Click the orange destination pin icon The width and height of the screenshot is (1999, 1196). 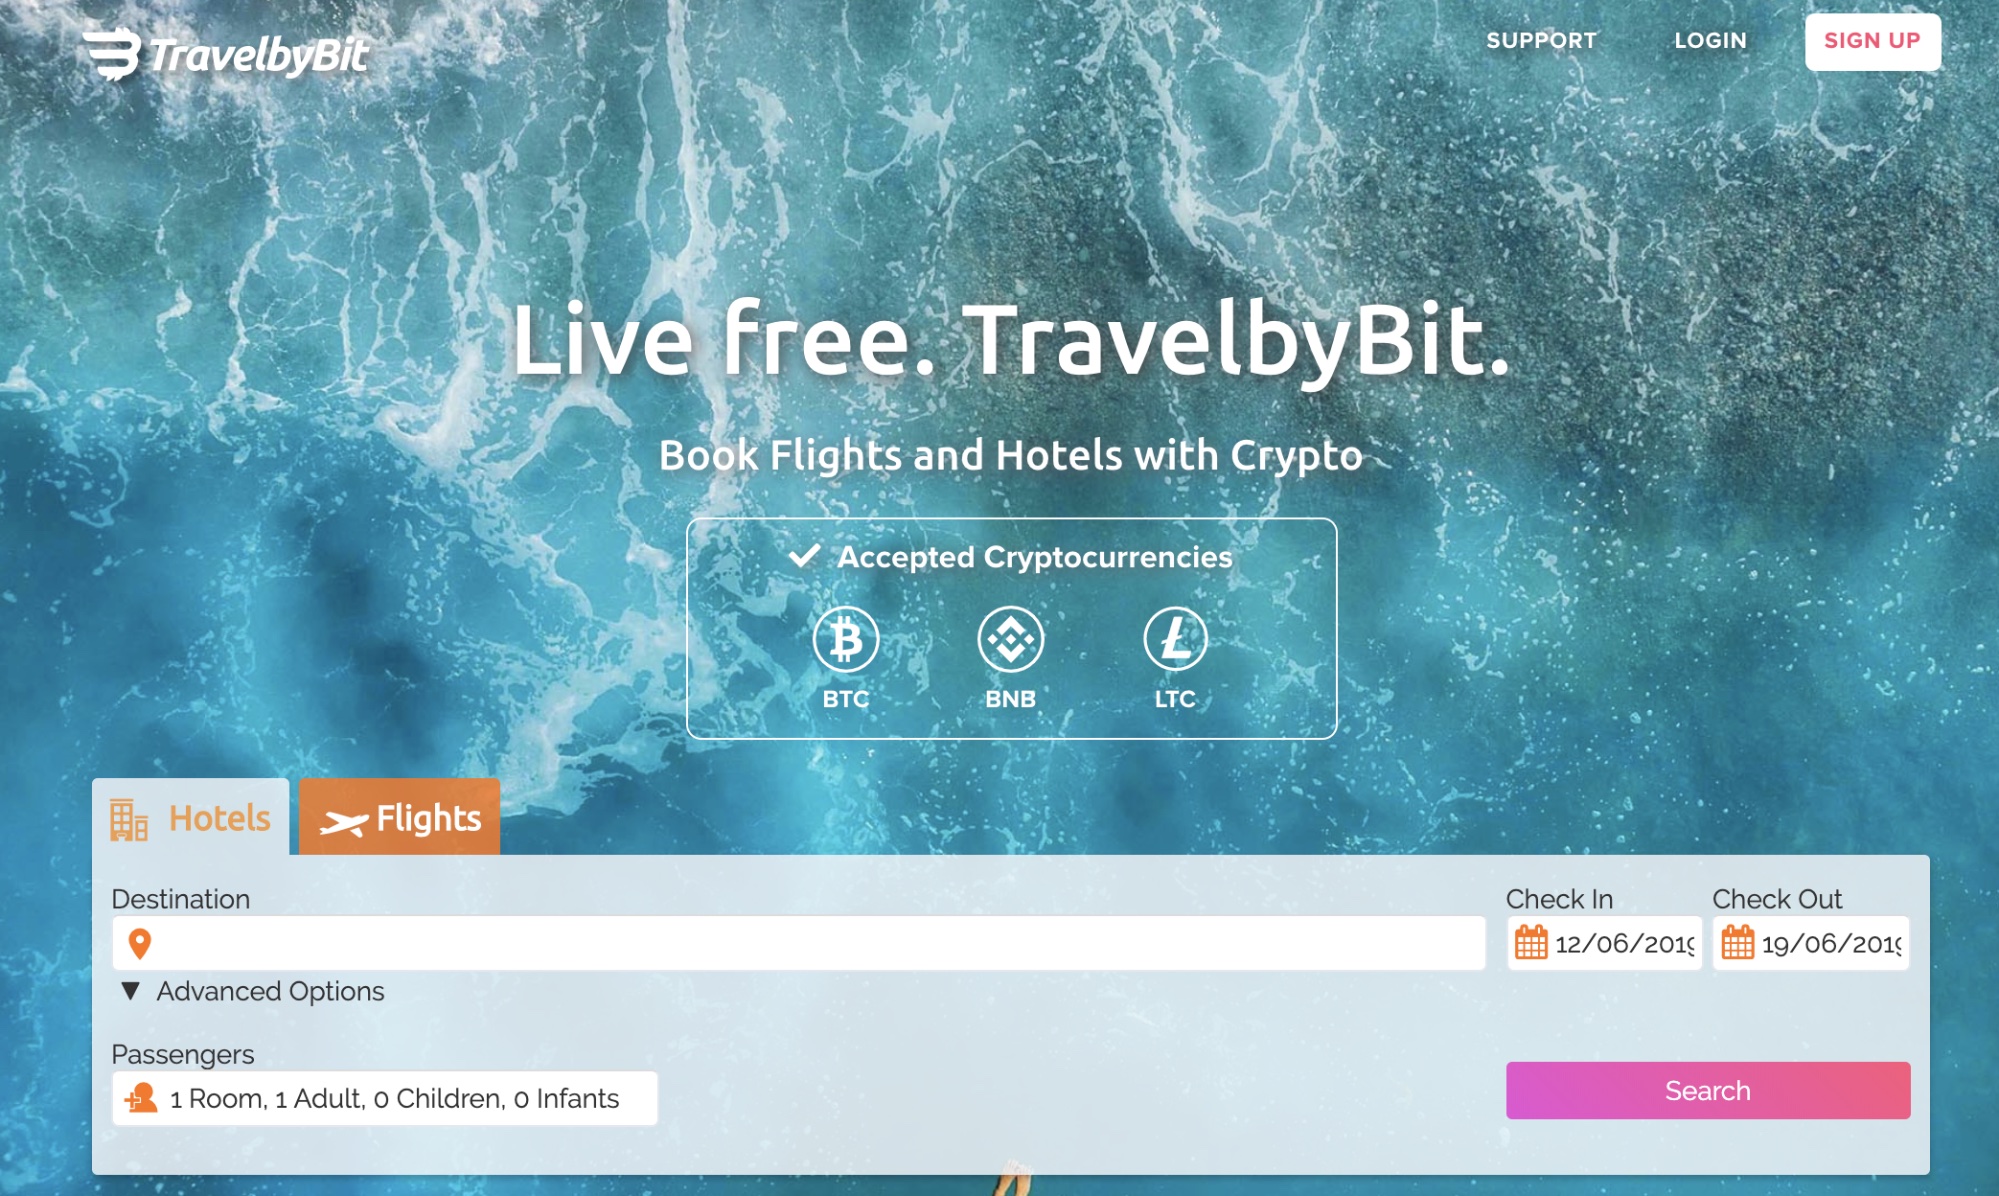[x=140, y=943]
